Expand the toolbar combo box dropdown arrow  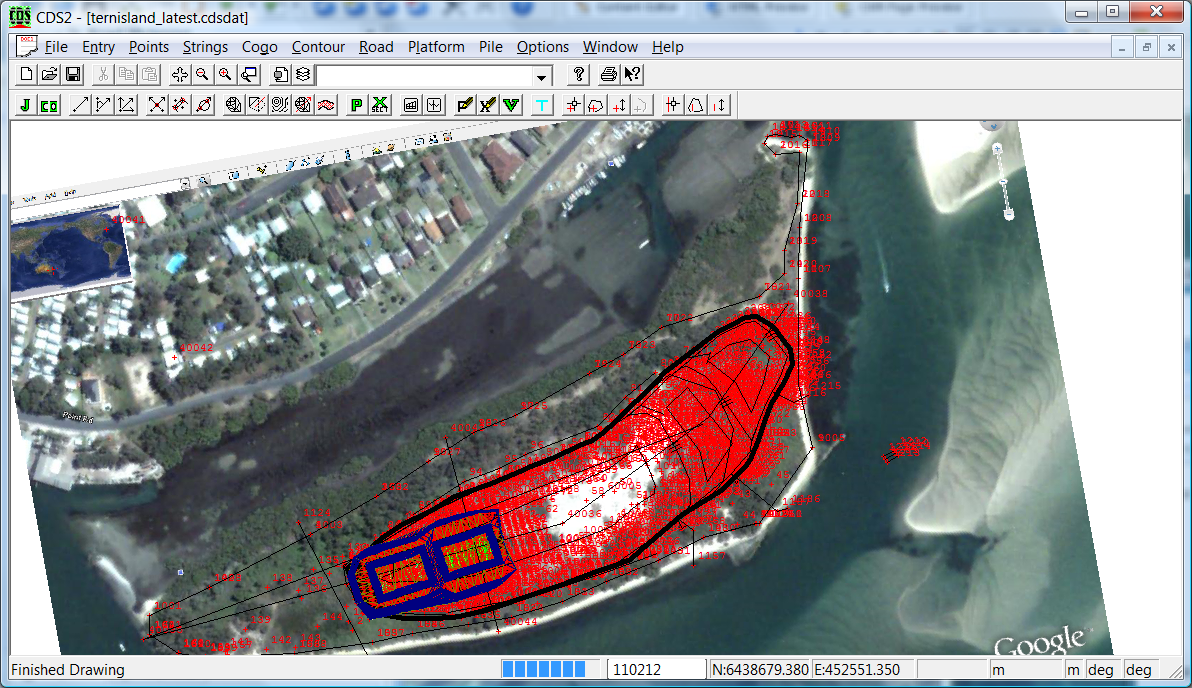pos(542,76)
